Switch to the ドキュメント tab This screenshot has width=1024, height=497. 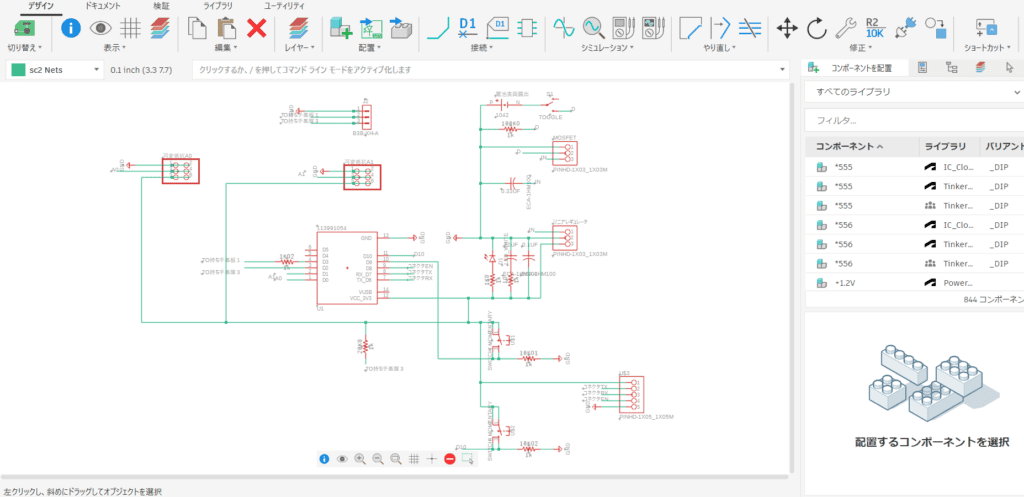104,6
